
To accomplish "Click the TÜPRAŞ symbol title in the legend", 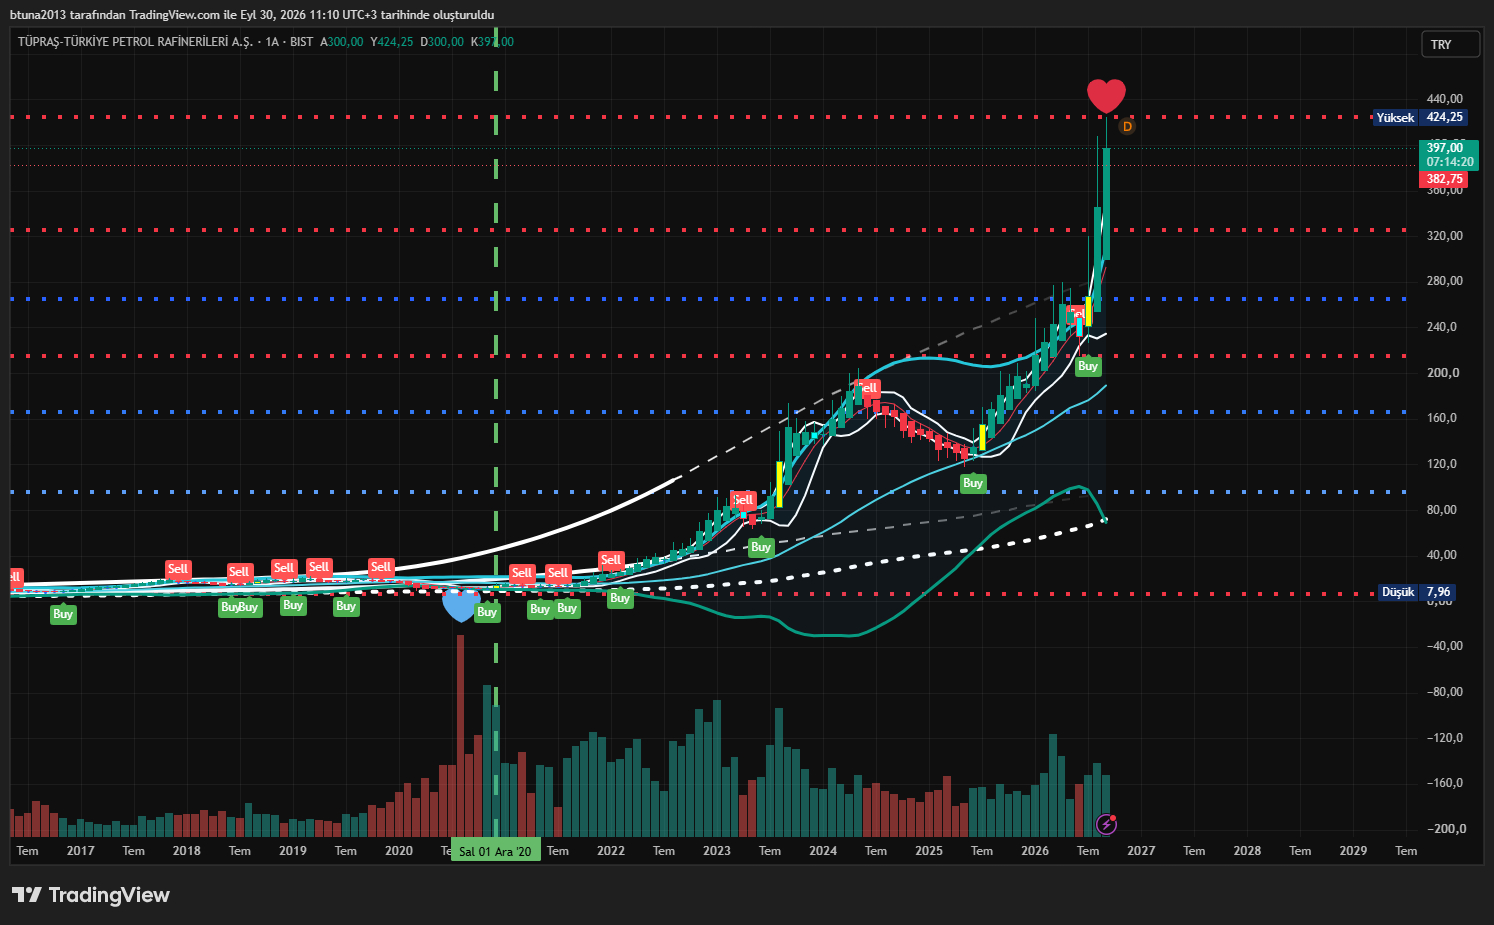I will [x=135, y=42].
